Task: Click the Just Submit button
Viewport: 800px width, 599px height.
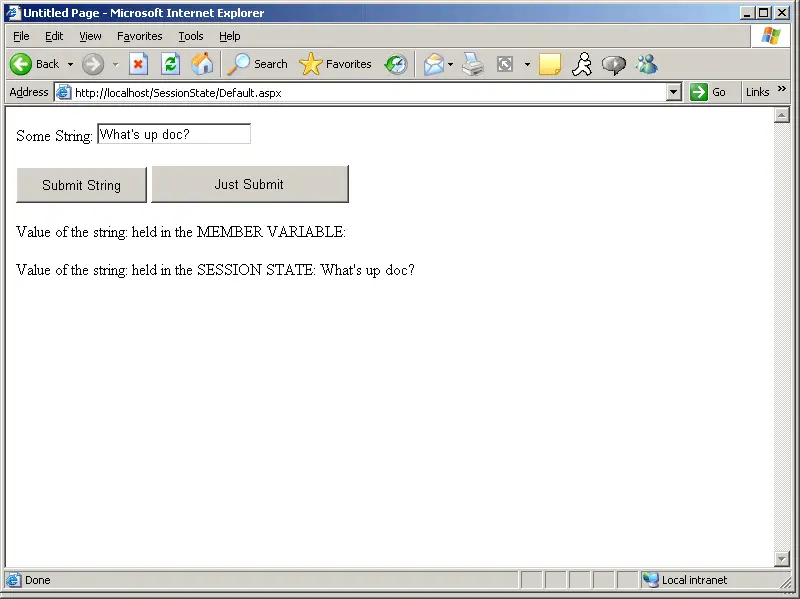Action: (250, 184)
